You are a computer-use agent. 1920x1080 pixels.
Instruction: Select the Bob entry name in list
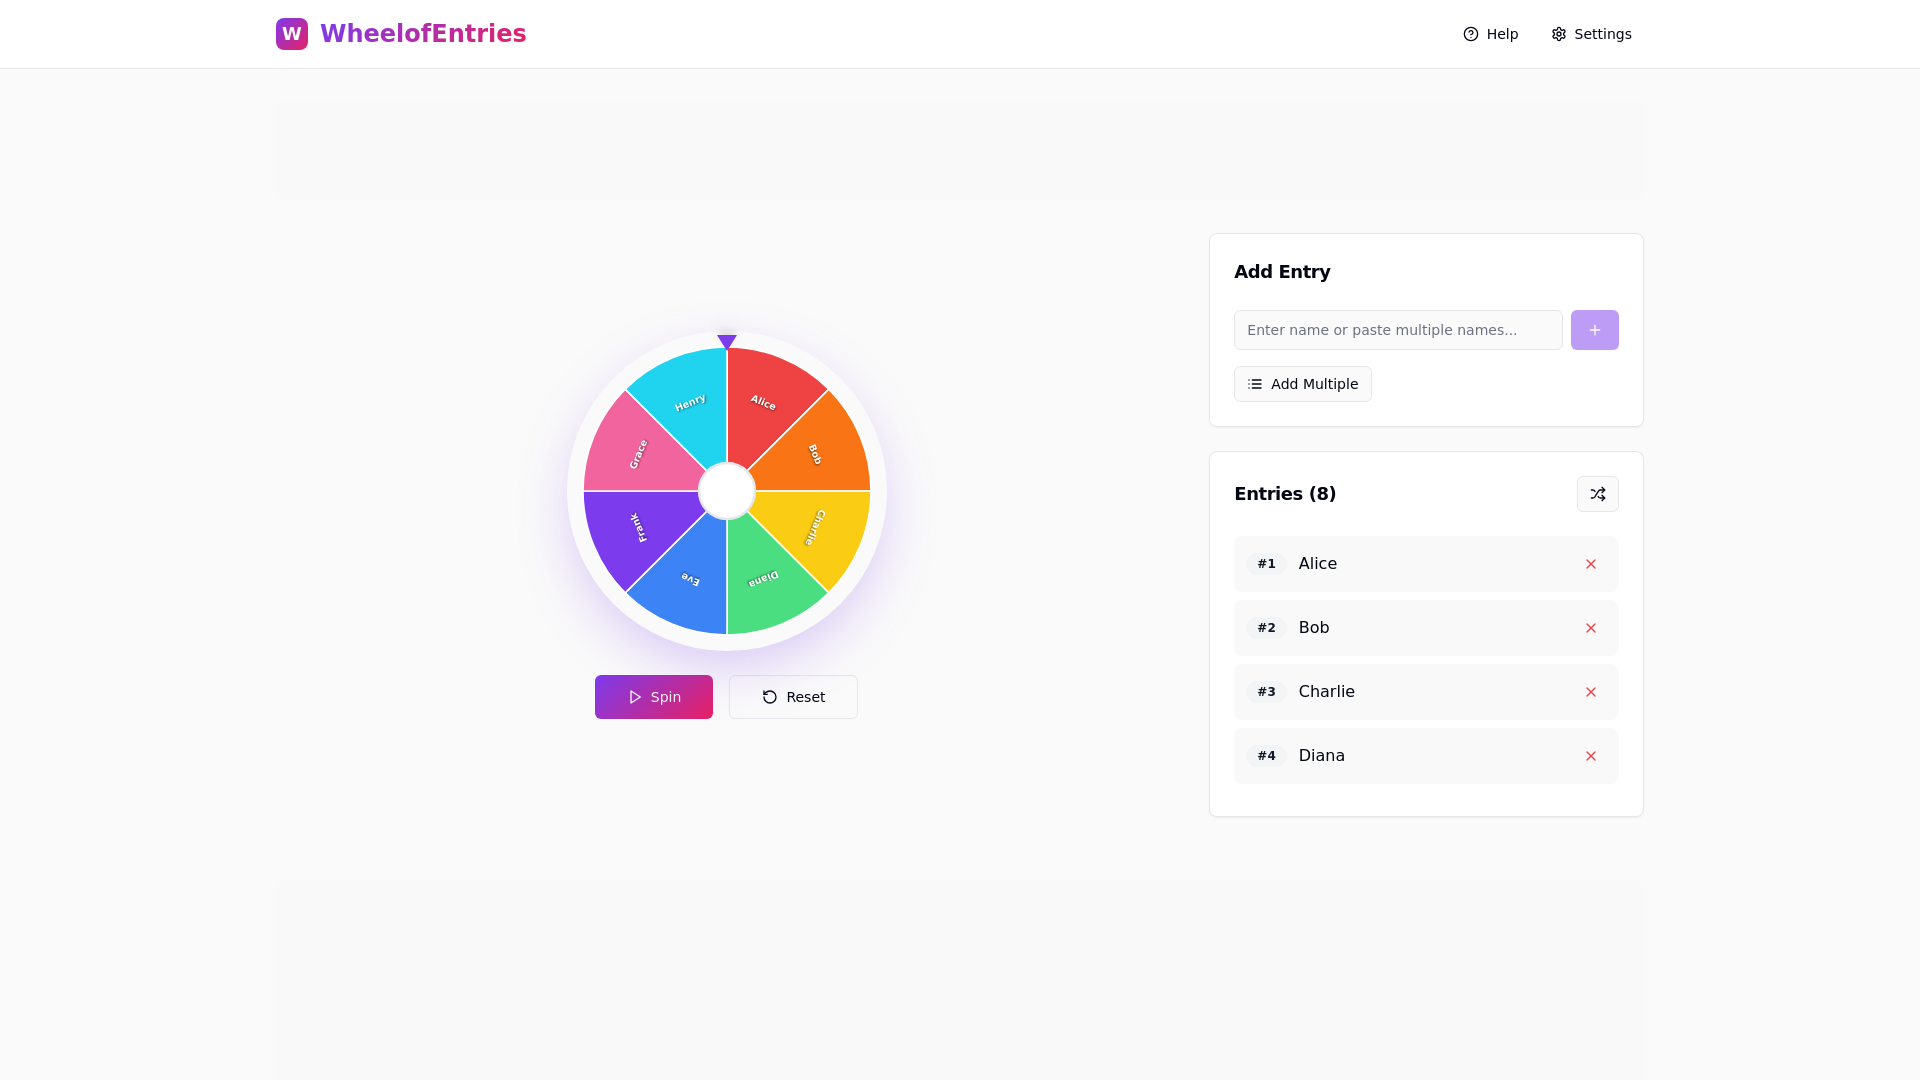point(1314,628)
